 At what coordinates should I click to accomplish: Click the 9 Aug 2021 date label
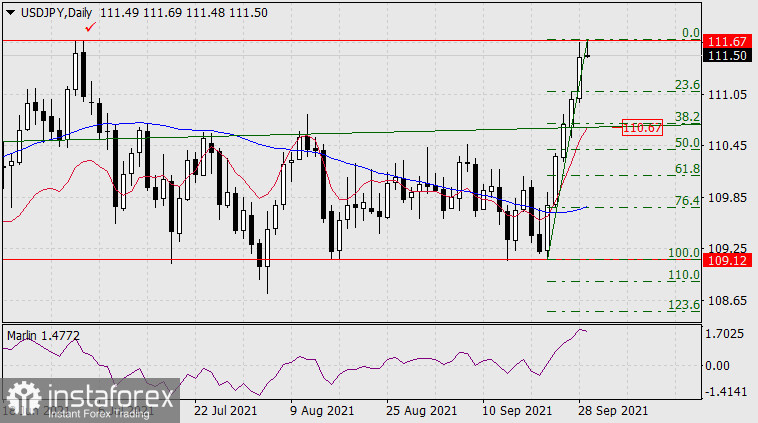click(x=321, y=411)
